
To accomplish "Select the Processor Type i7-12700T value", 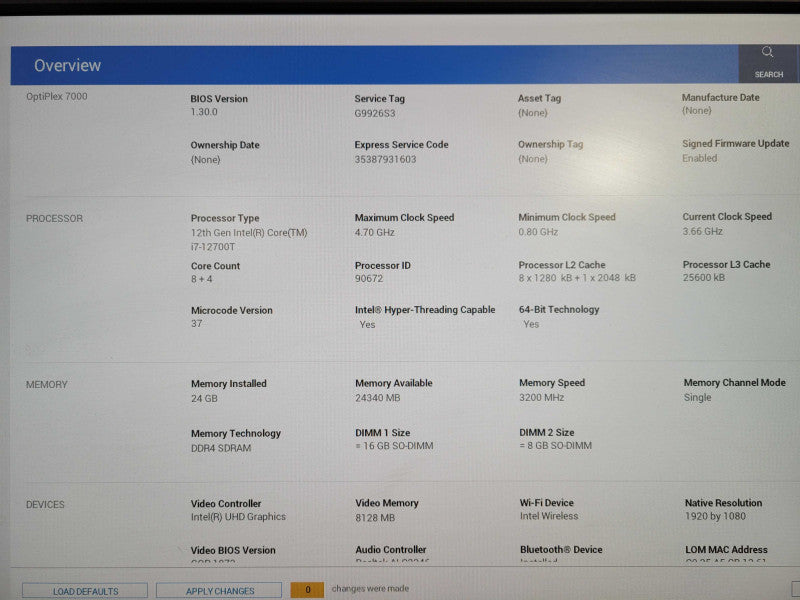I will pos(249,239).
